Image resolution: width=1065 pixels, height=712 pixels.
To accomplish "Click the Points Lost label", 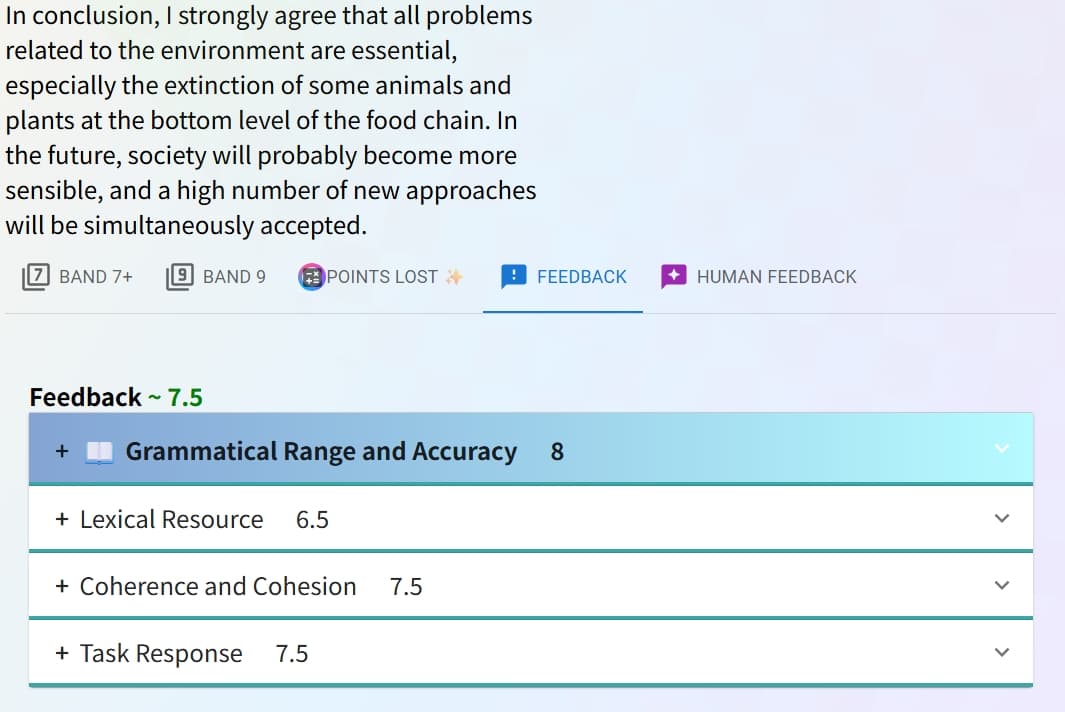I will [380, 276].
